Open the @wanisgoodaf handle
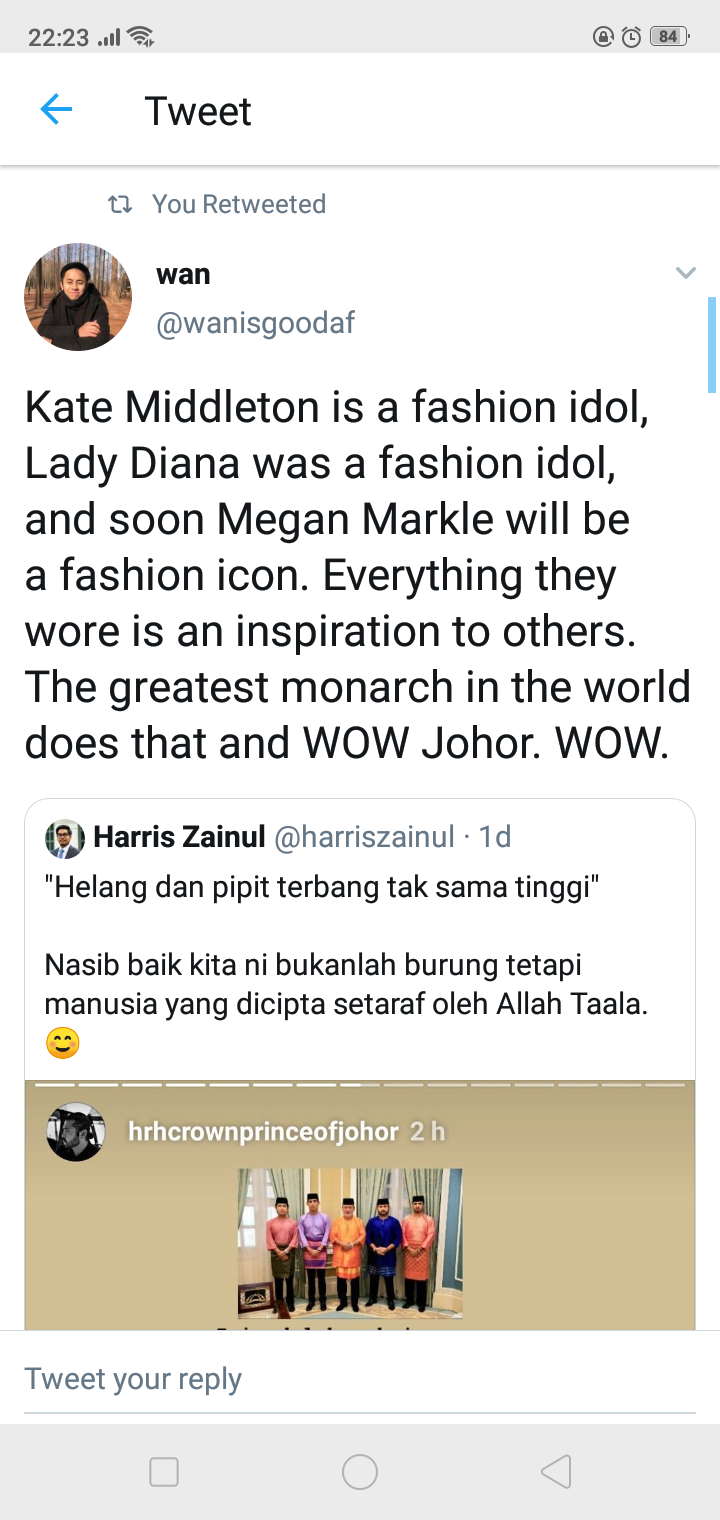 (255, 324)
